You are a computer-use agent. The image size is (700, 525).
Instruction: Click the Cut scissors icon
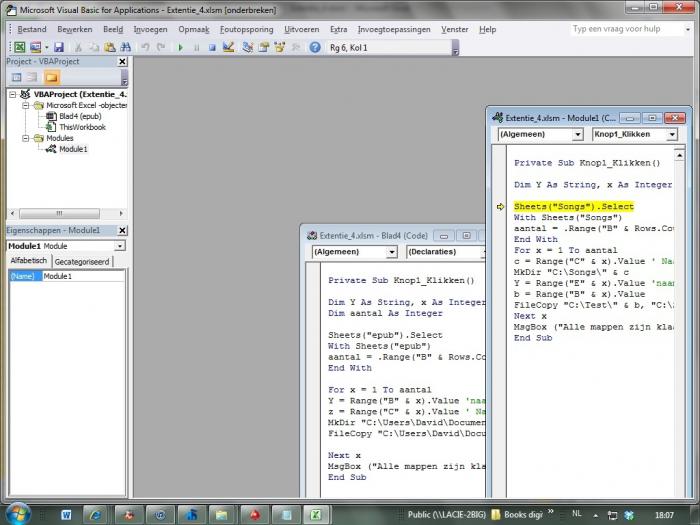pyautogui.click(x=78, y=47)
